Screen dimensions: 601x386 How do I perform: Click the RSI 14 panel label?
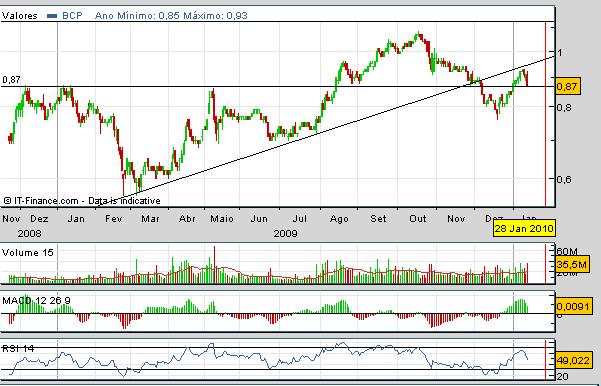pos(18,348)
